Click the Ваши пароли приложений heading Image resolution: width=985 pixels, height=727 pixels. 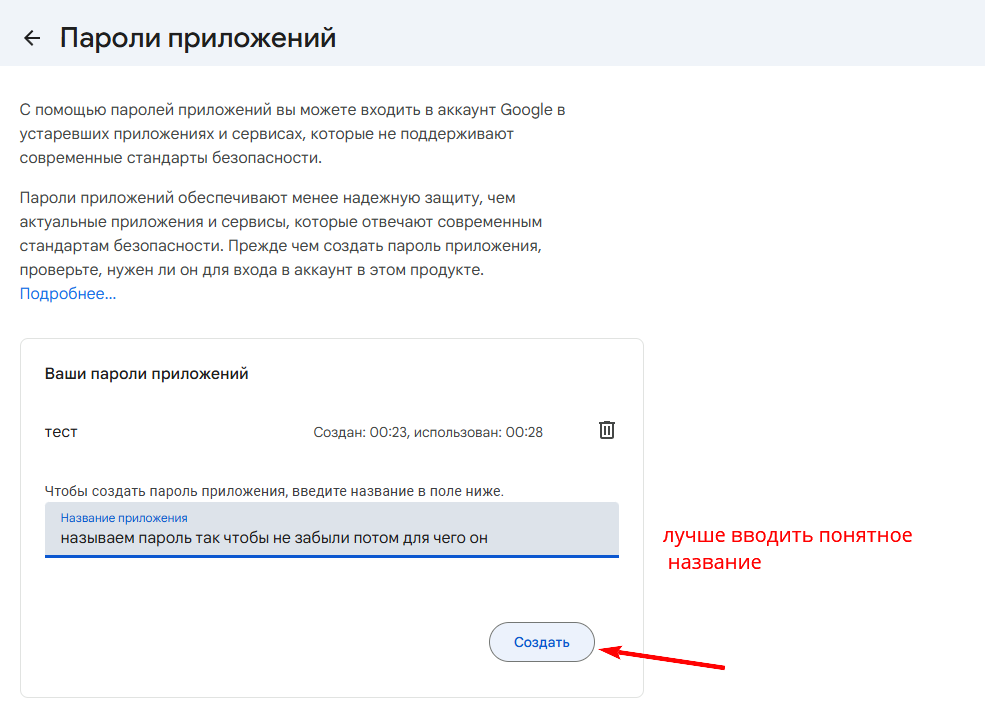tap(149, 371)
